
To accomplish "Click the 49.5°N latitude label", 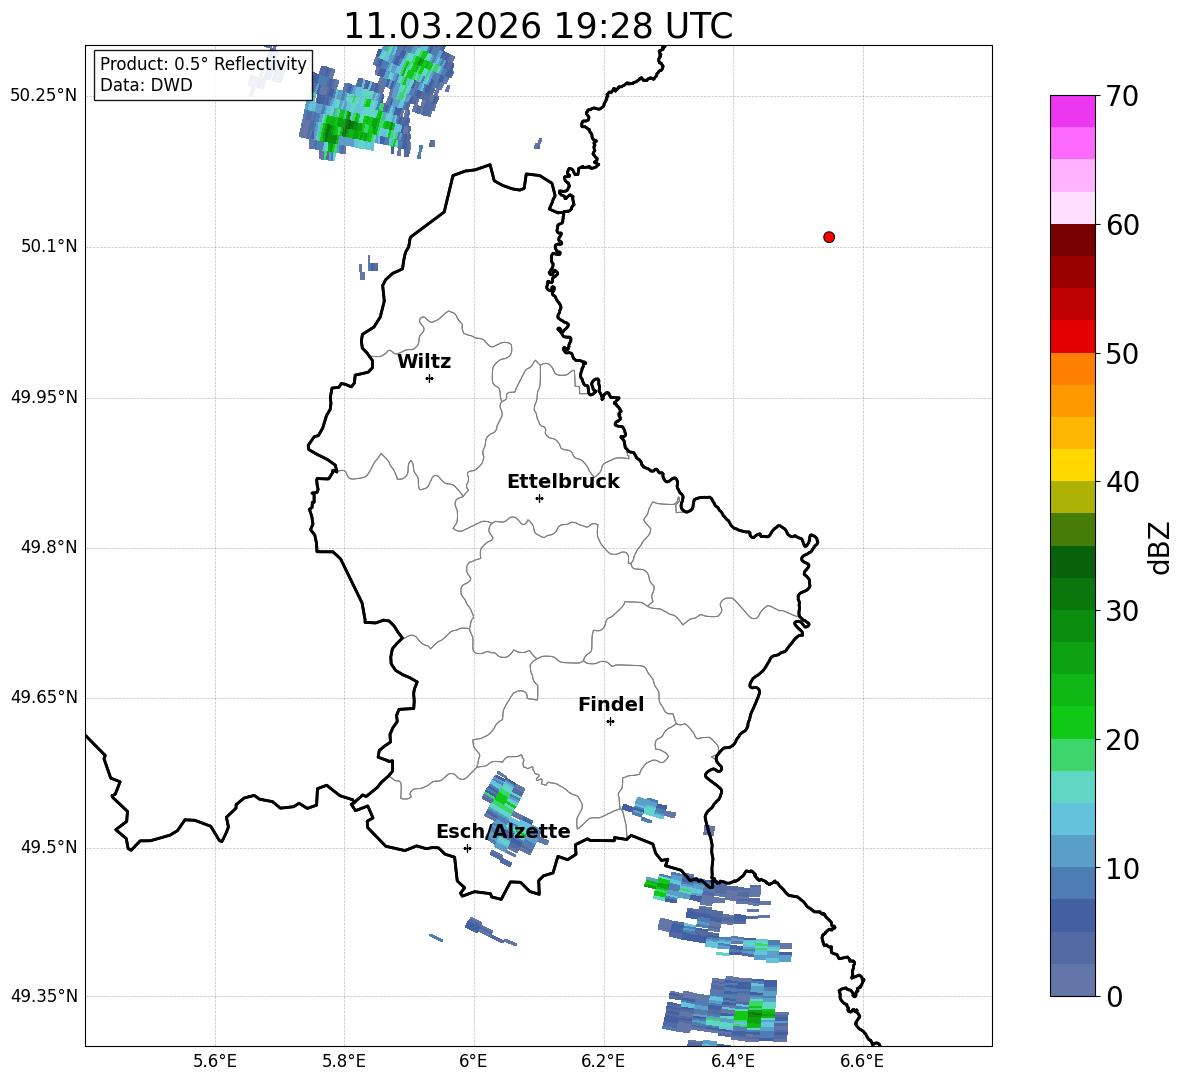I will click(x=49, y=847).
